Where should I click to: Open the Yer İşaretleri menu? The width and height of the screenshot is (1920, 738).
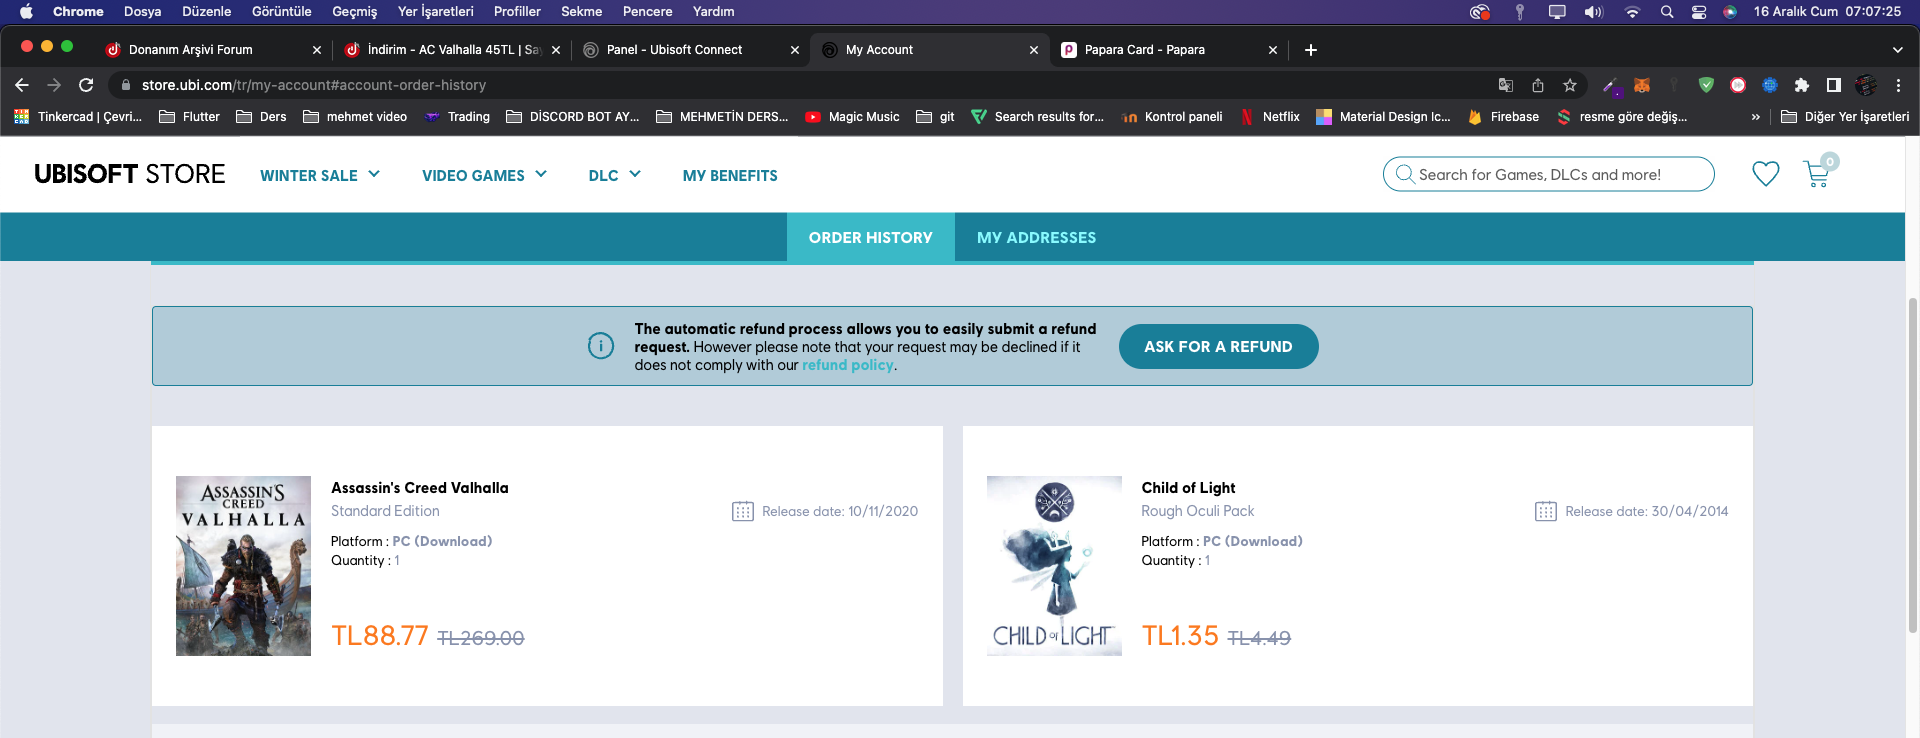coord(436,12)
